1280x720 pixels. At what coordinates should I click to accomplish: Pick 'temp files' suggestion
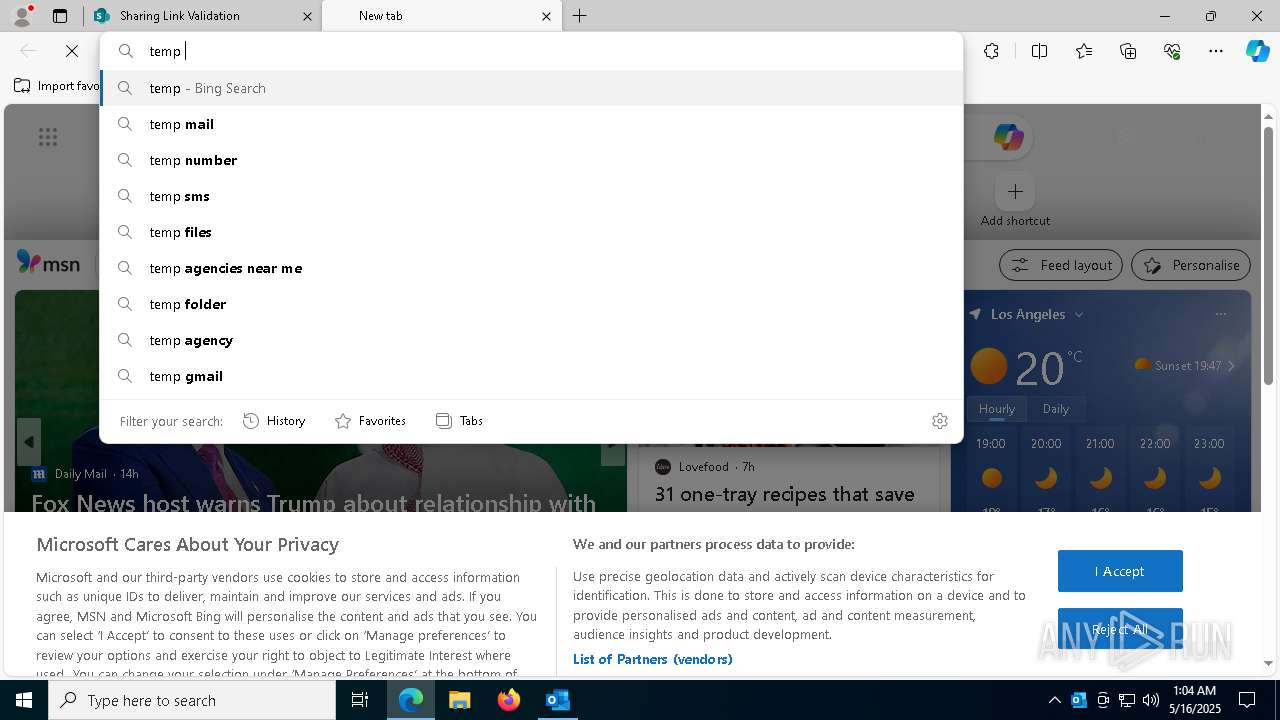coord(531,232)
